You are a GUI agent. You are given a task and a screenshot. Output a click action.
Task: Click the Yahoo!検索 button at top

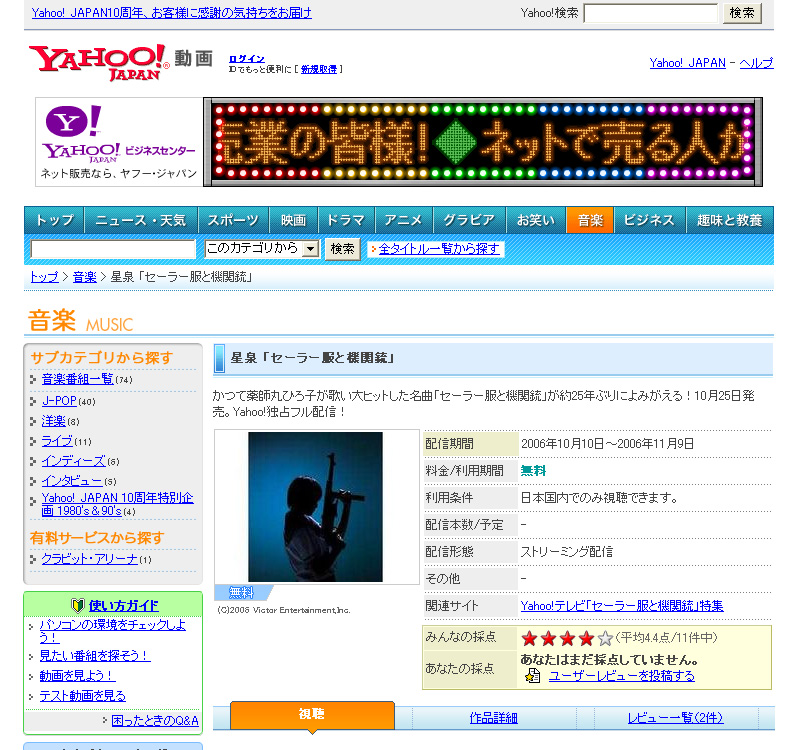coord(742,13)
